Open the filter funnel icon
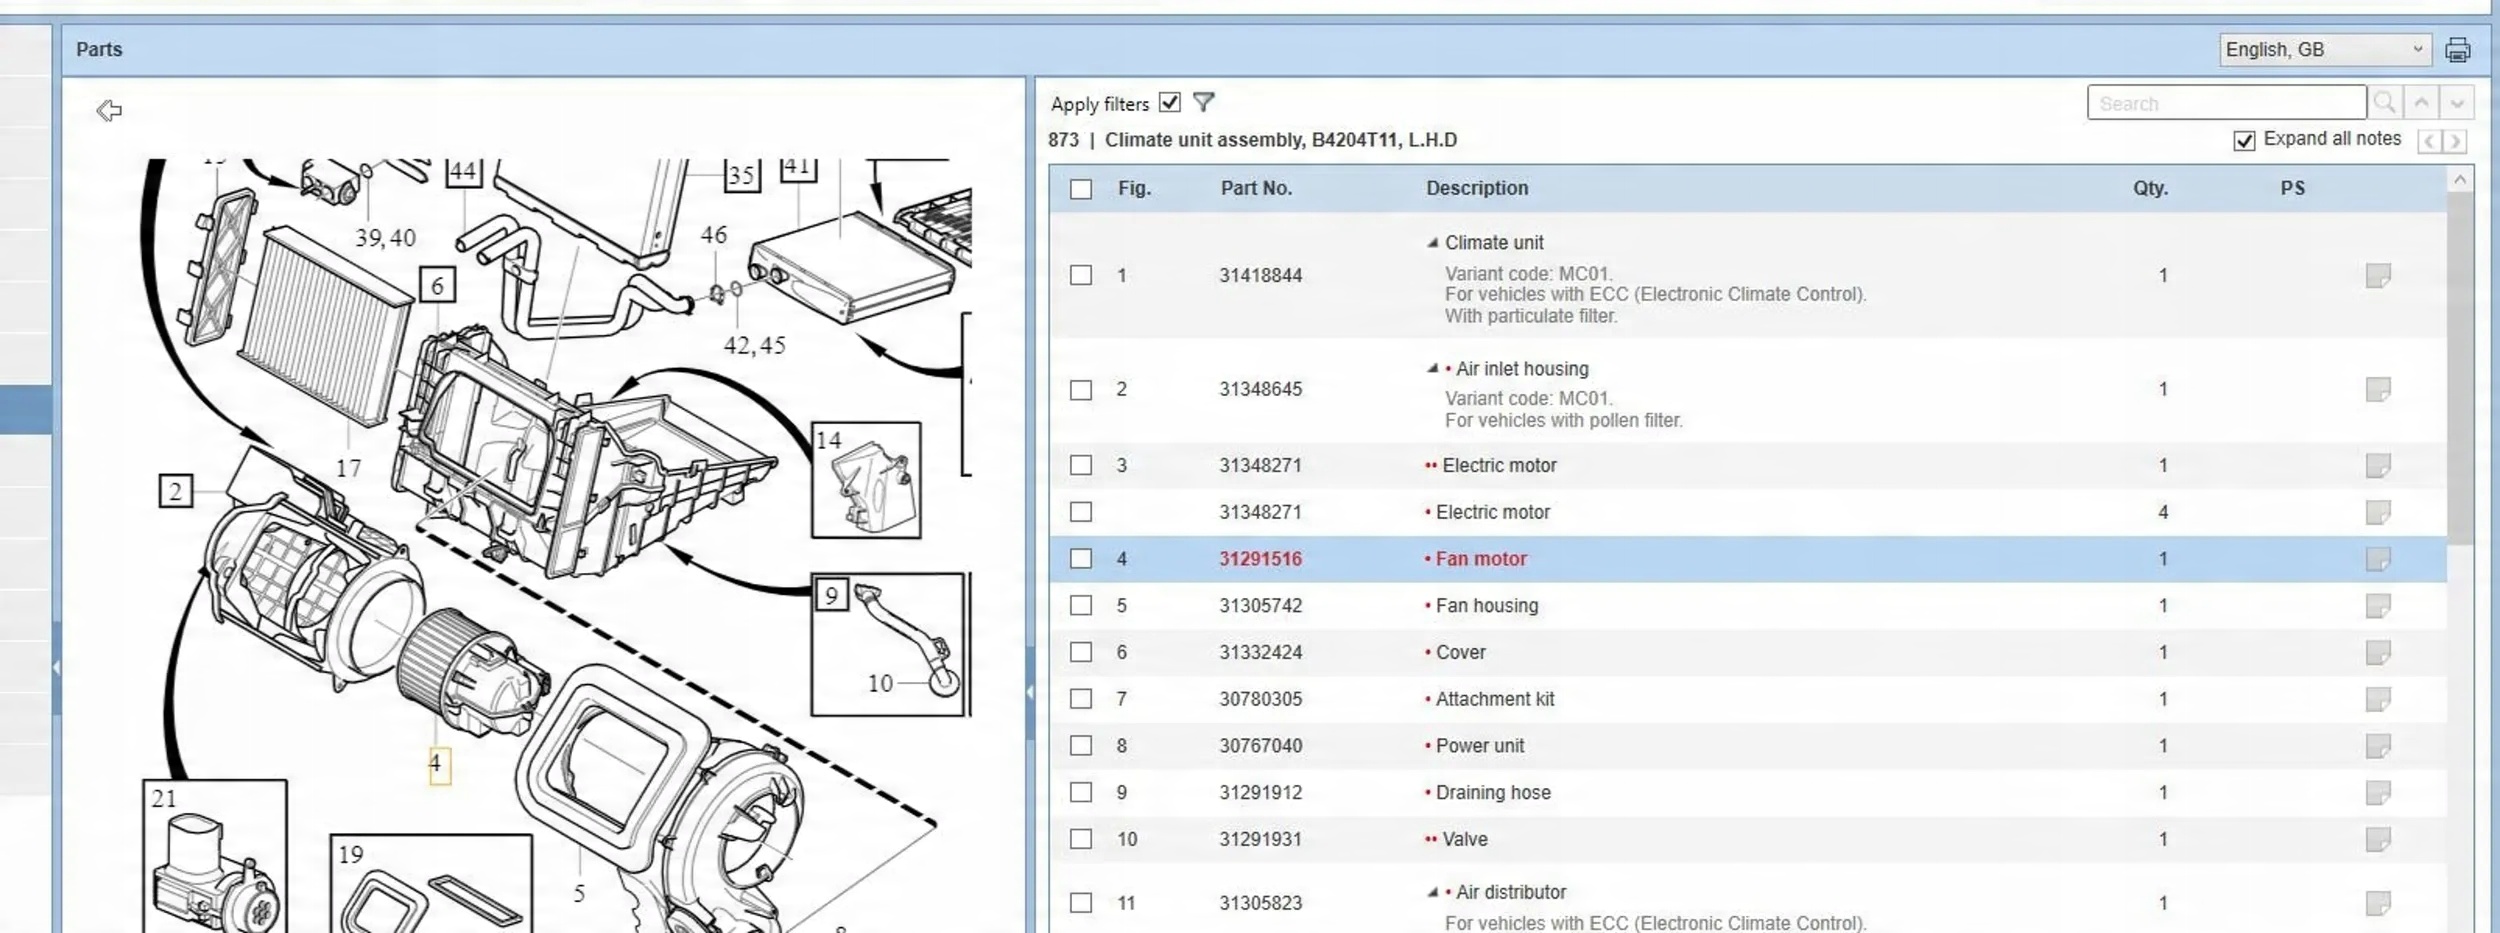2500x933 pixels. click(x=1204, y=102)
